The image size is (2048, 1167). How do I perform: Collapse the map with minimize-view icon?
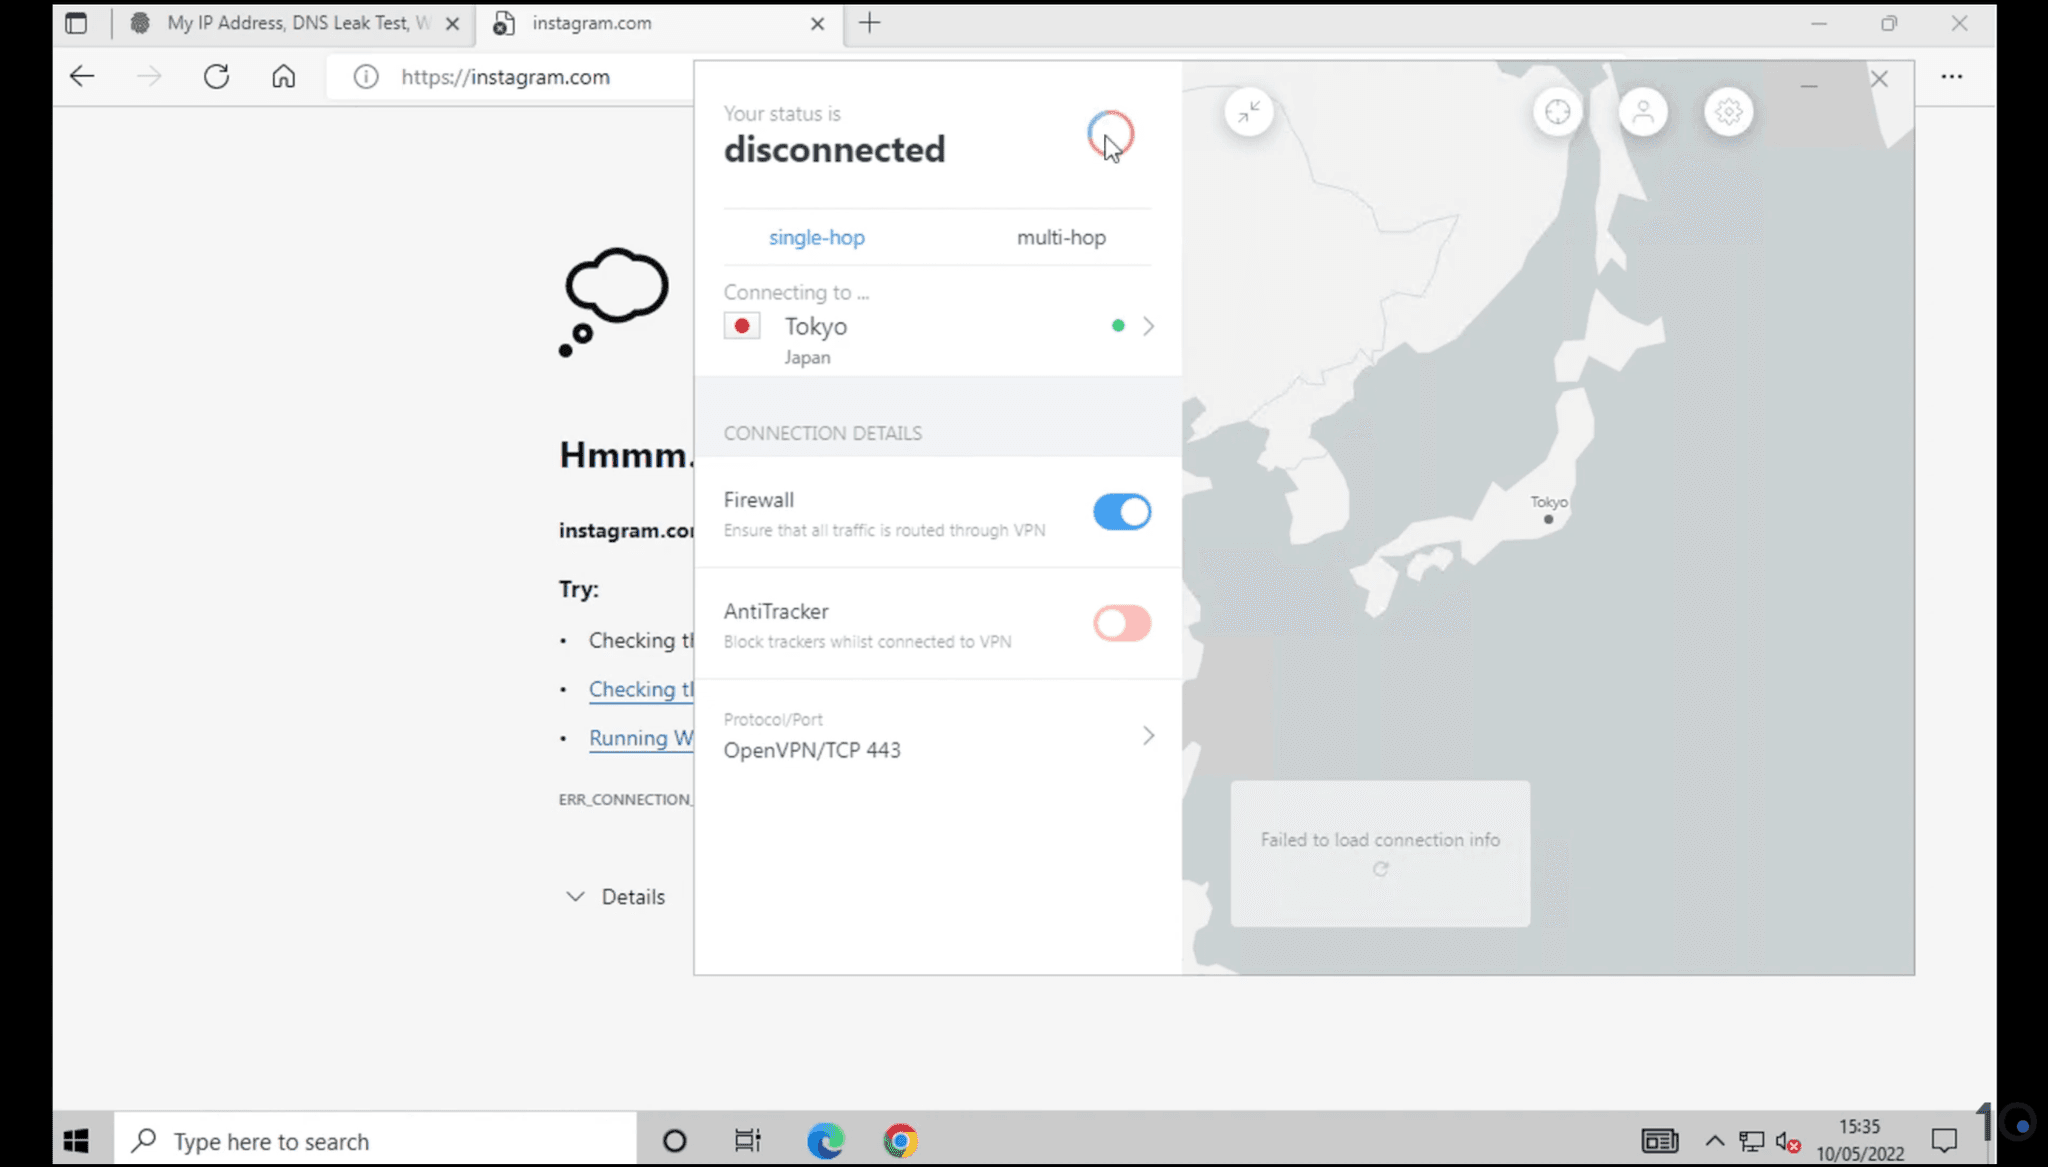coord(1249,112)
